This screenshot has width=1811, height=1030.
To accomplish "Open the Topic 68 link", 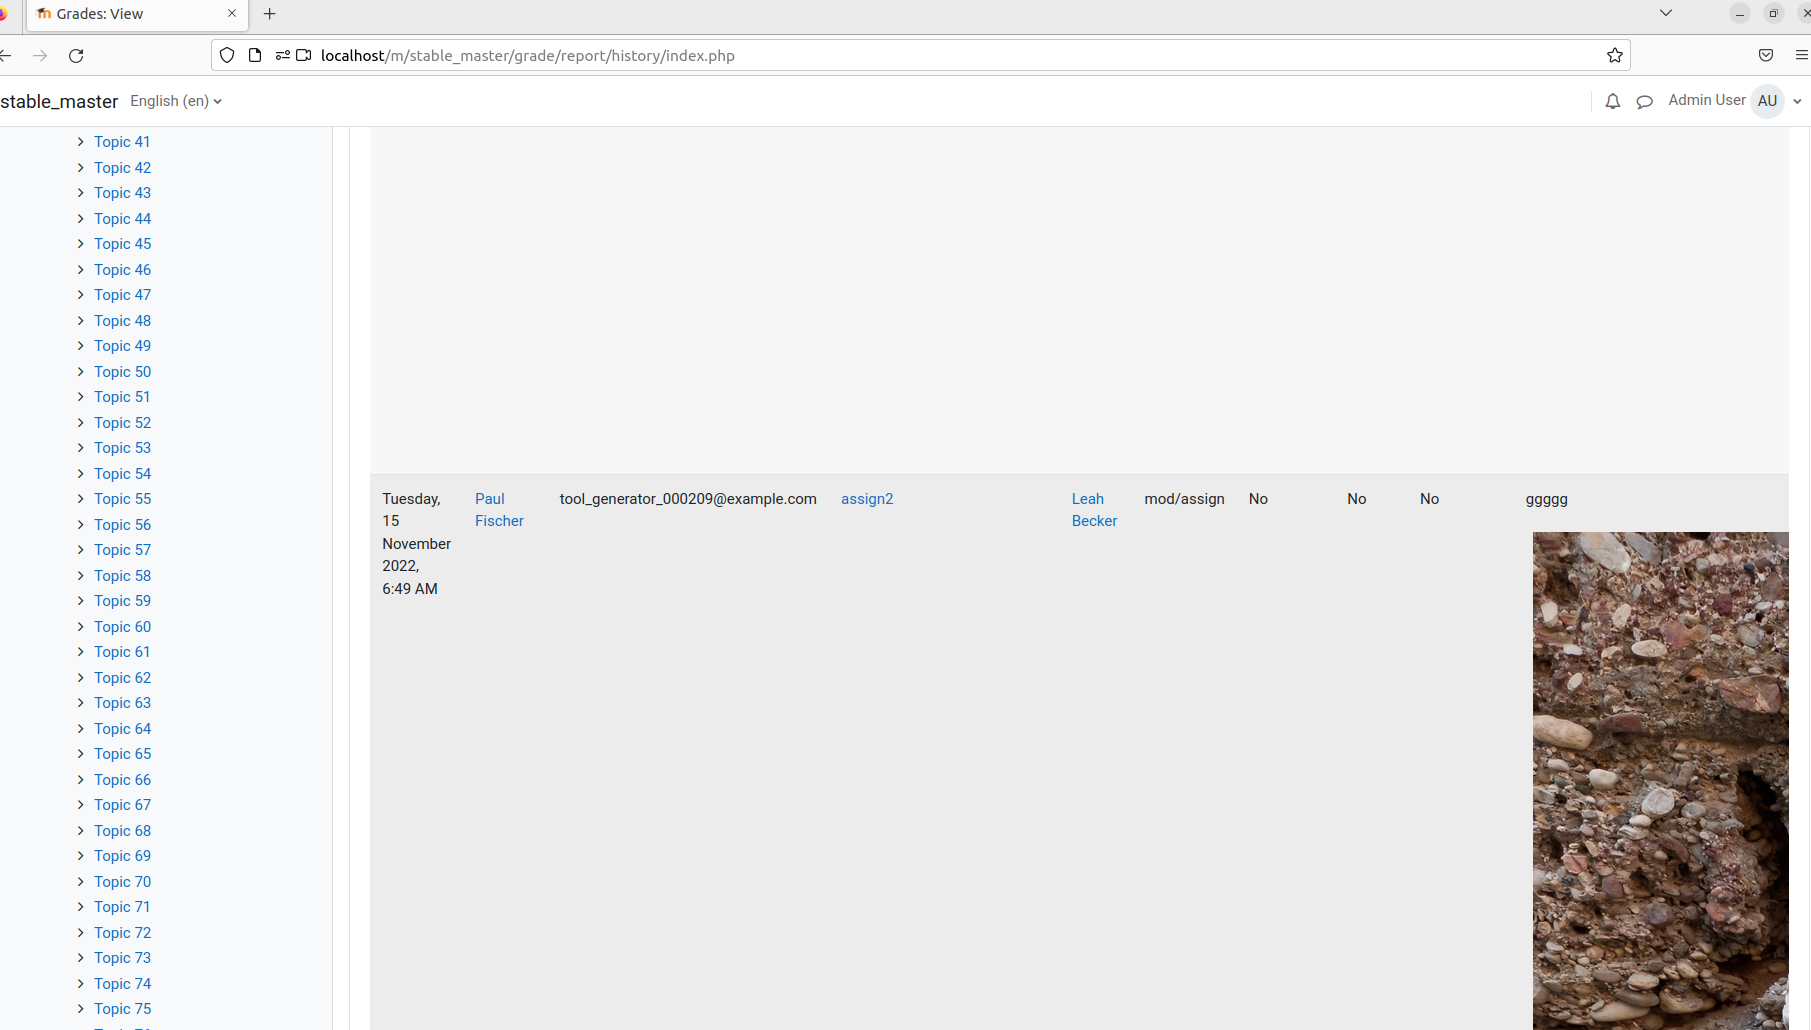I will [x=123, y=831].
